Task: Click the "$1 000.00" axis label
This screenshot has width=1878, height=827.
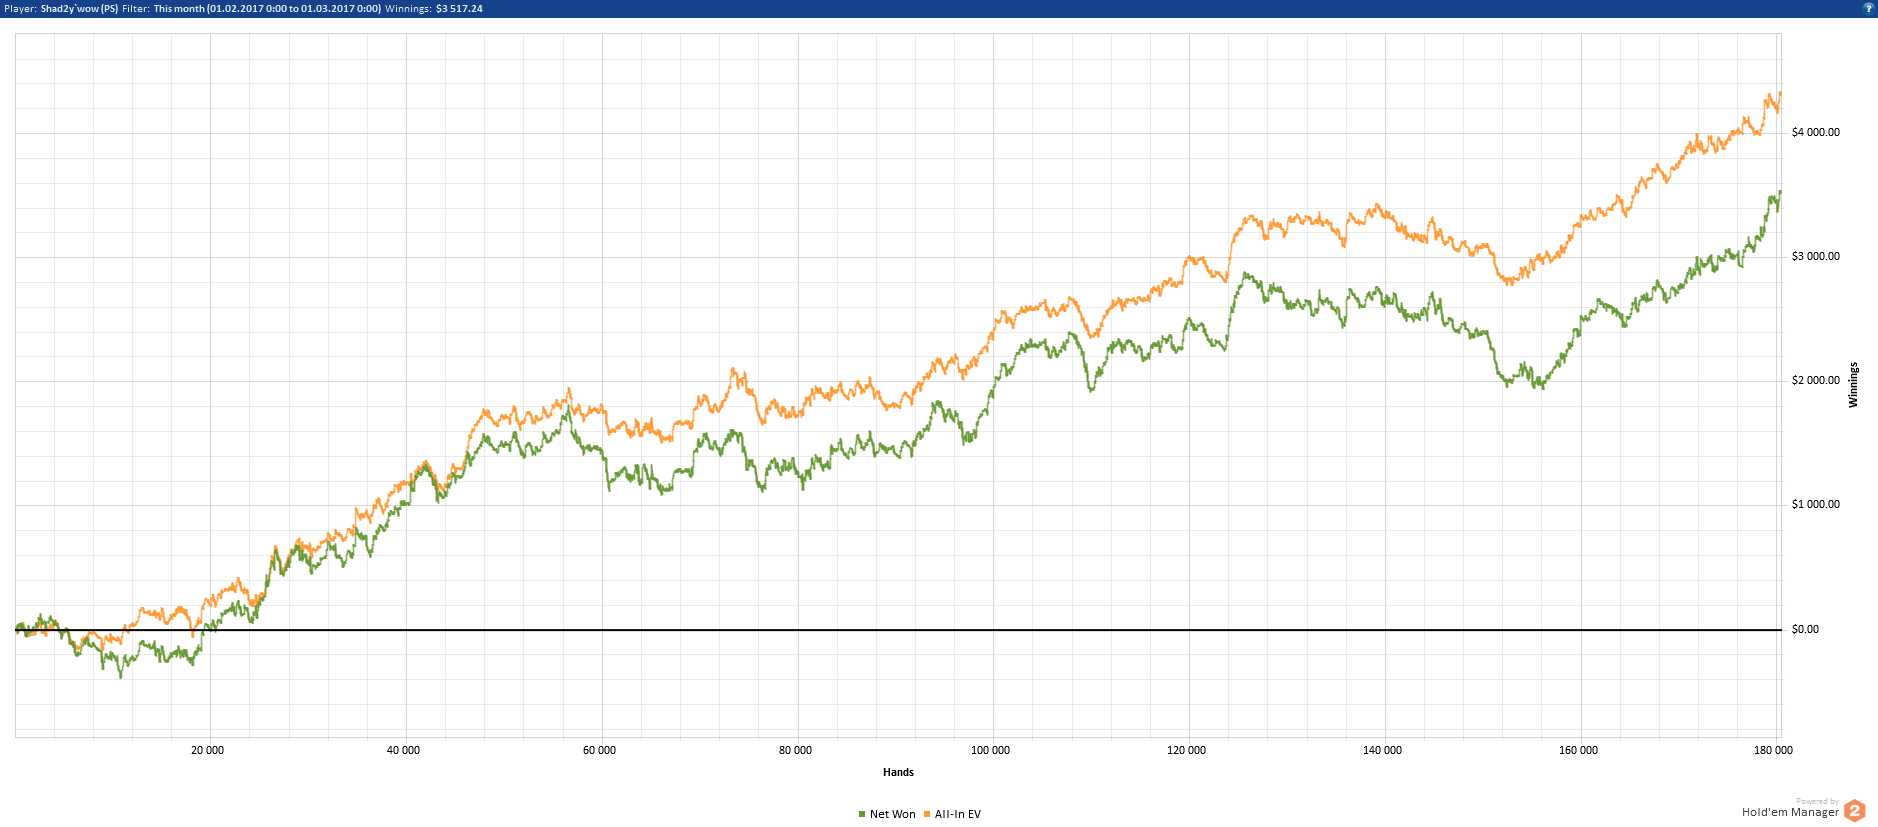Action: tap(1816, 504)
